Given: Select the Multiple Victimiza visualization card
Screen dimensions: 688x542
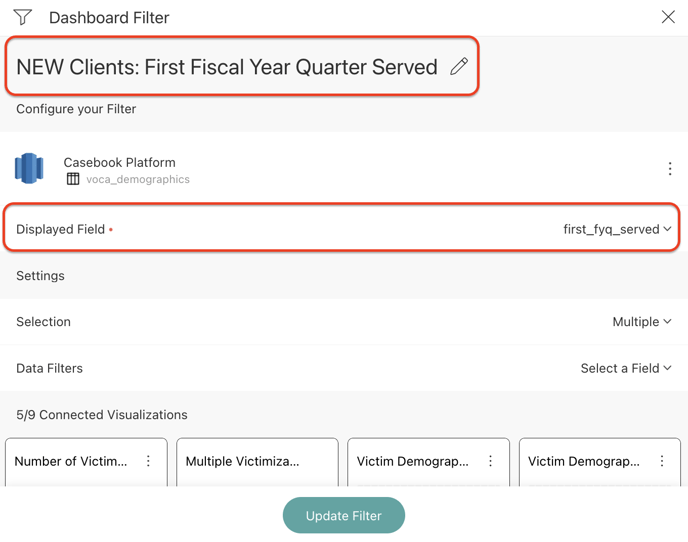Looking at the screenshot, I should click(243, 462).
